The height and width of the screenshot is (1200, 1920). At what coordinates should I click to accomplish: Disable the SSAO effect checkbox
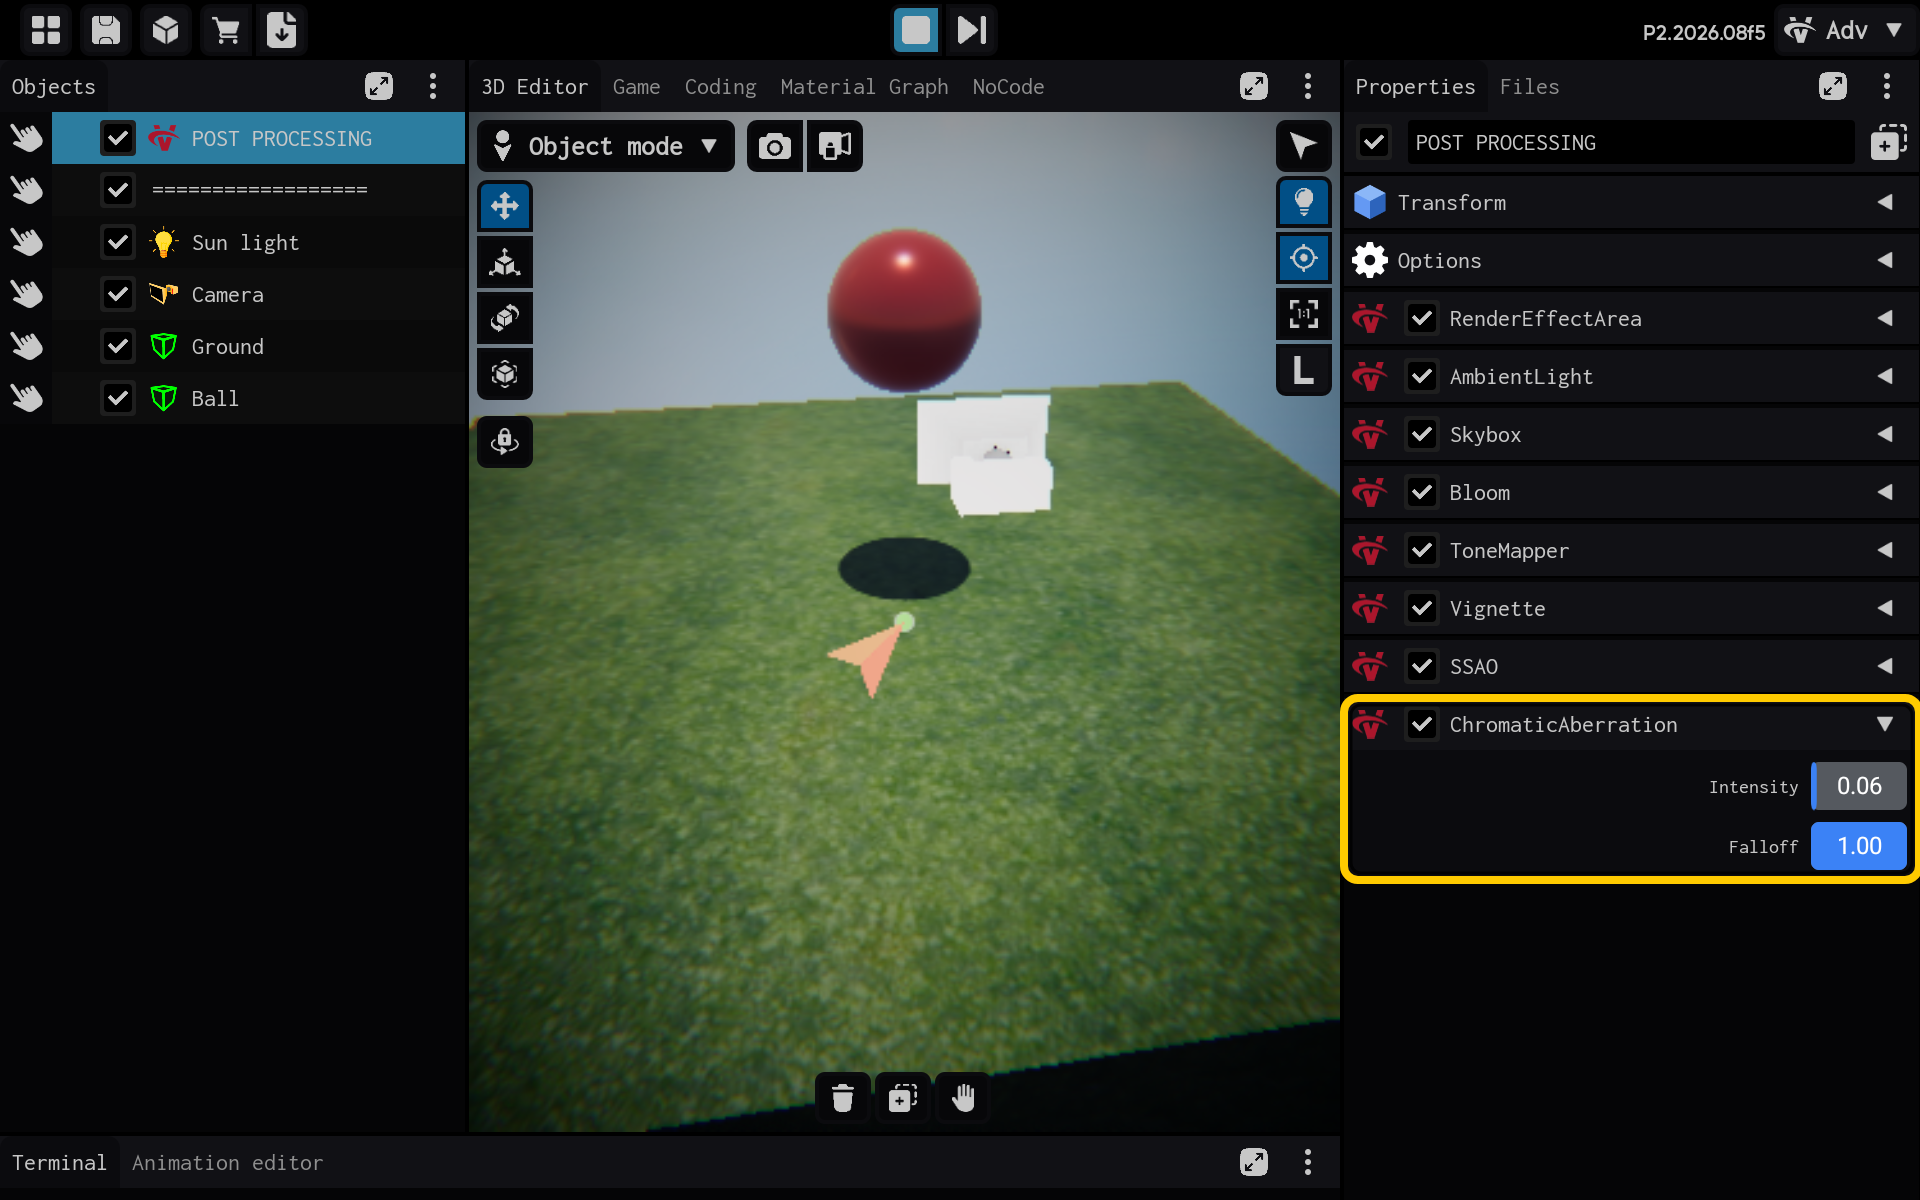[x=1422, y=667]
